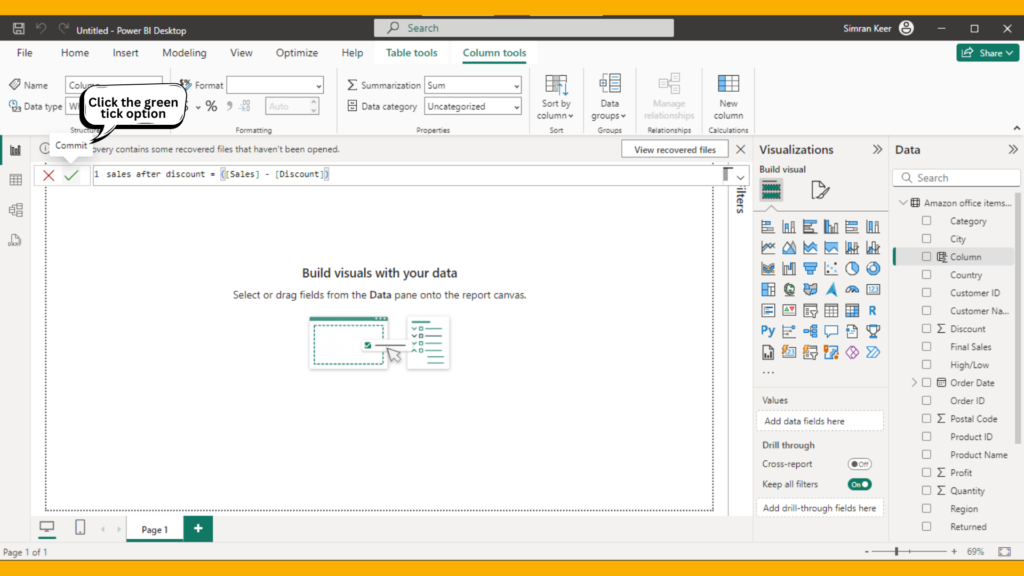Viewport: 1024px width, 576px height.
Task: Open DAX query view in the left sidebar
Action: click(16, 240)
